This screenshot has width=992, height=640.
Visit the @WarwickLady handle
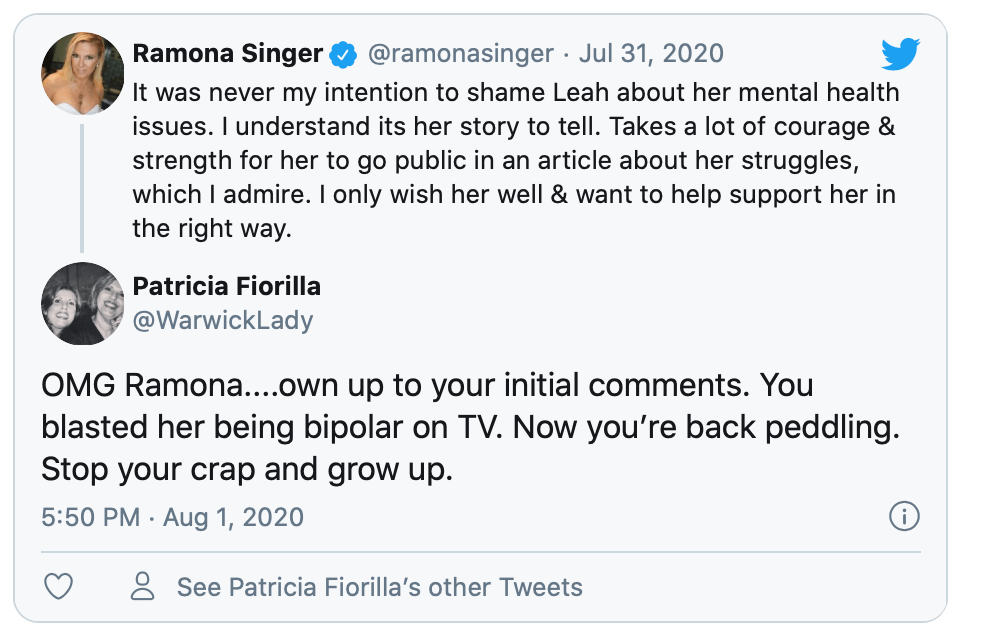223,320
